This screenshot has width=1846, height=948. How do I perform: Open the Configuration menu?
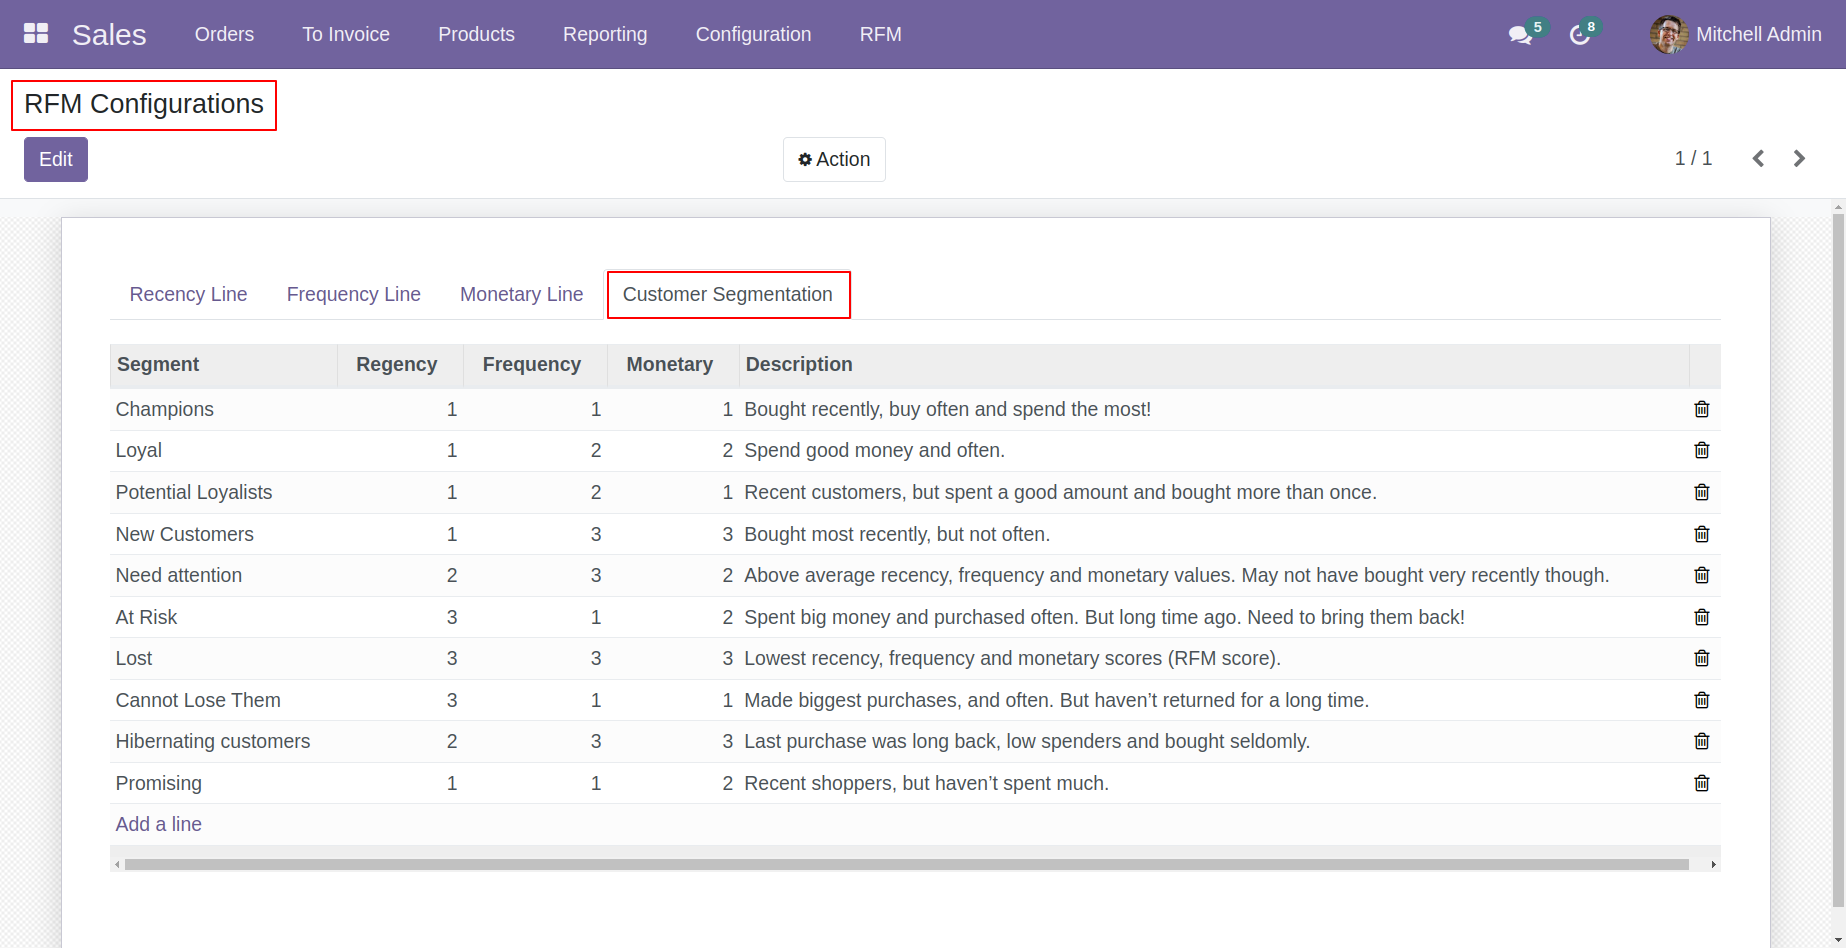click(x=753, y=34)
